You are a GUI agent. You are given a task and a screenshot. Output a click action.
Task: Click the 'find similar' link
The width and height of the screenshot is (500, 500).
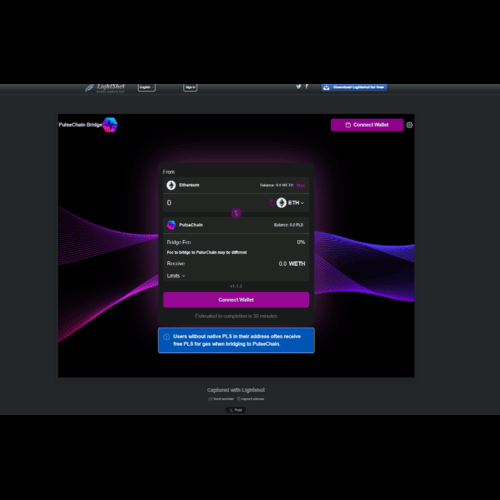point(221,399)
